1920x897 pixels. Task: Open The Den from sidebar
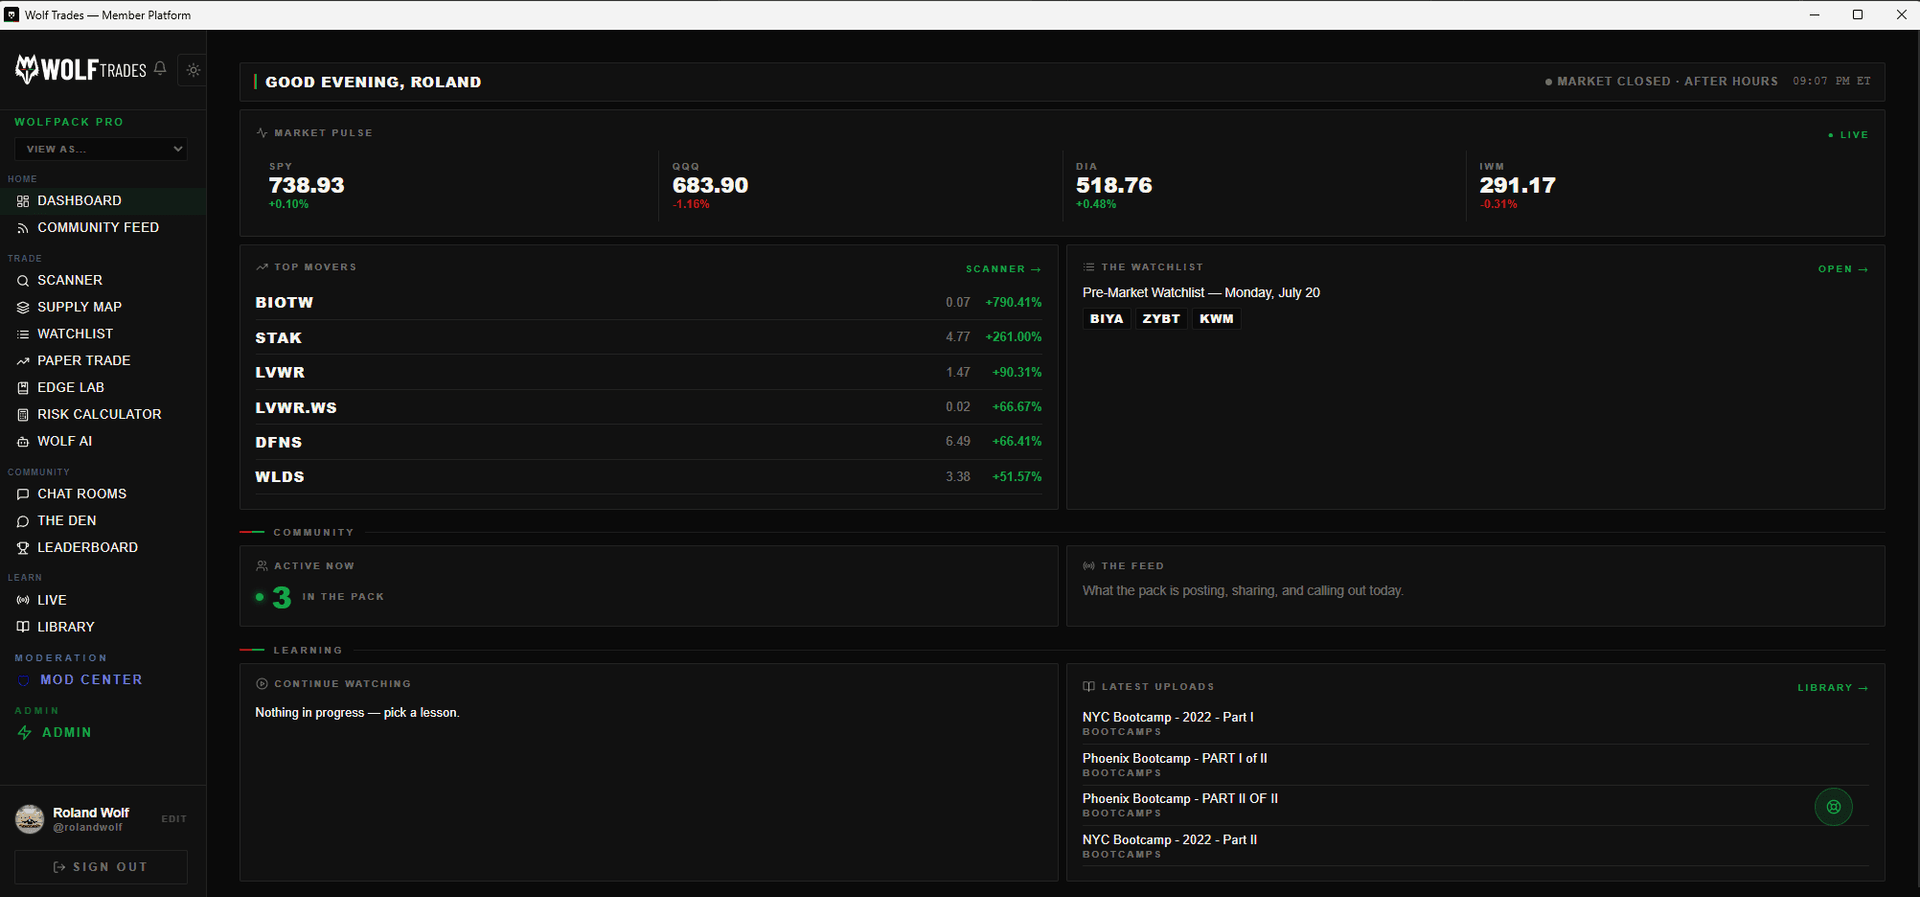(x=103, y=521)
